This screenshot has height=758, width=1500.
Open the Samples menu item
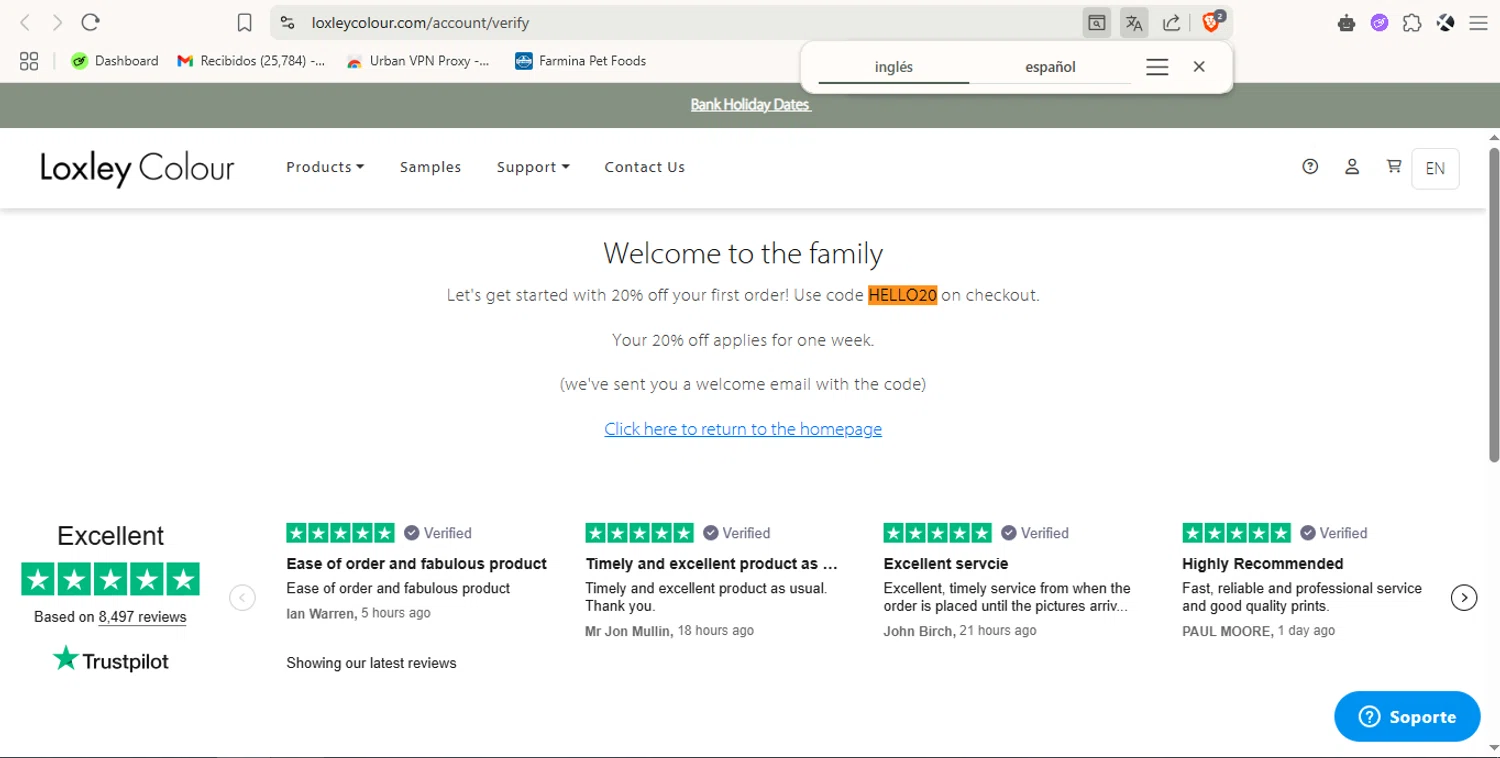(430, 167)
